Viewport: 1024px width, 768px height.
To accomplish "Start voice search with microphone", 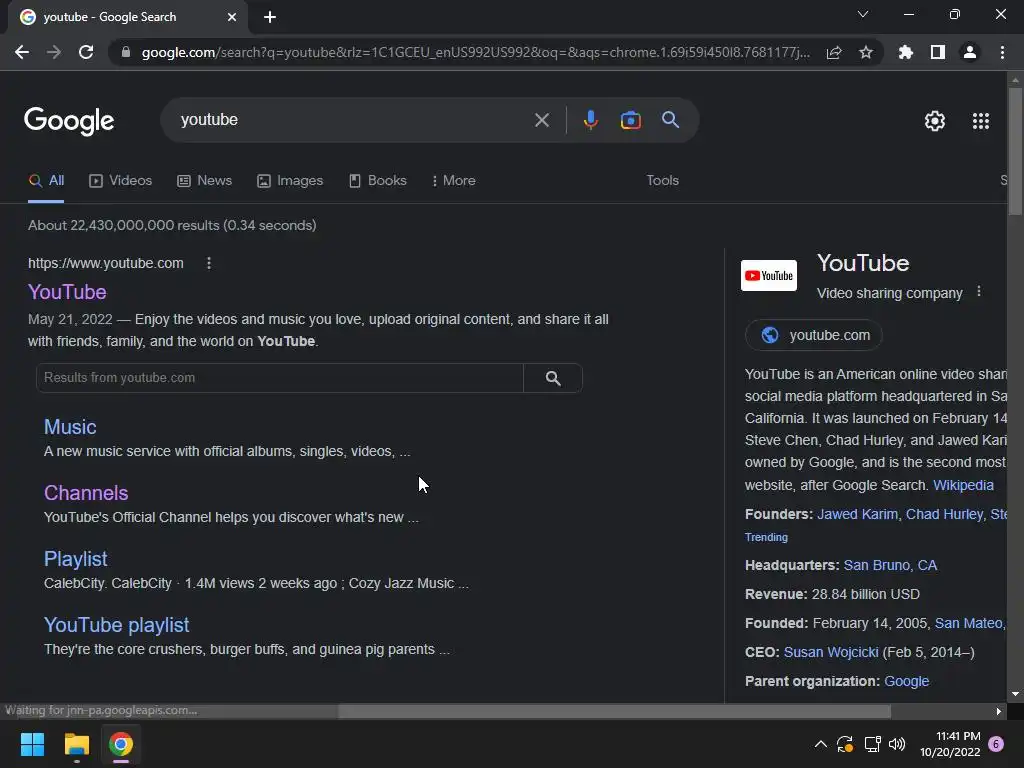I will pos(590,120).
